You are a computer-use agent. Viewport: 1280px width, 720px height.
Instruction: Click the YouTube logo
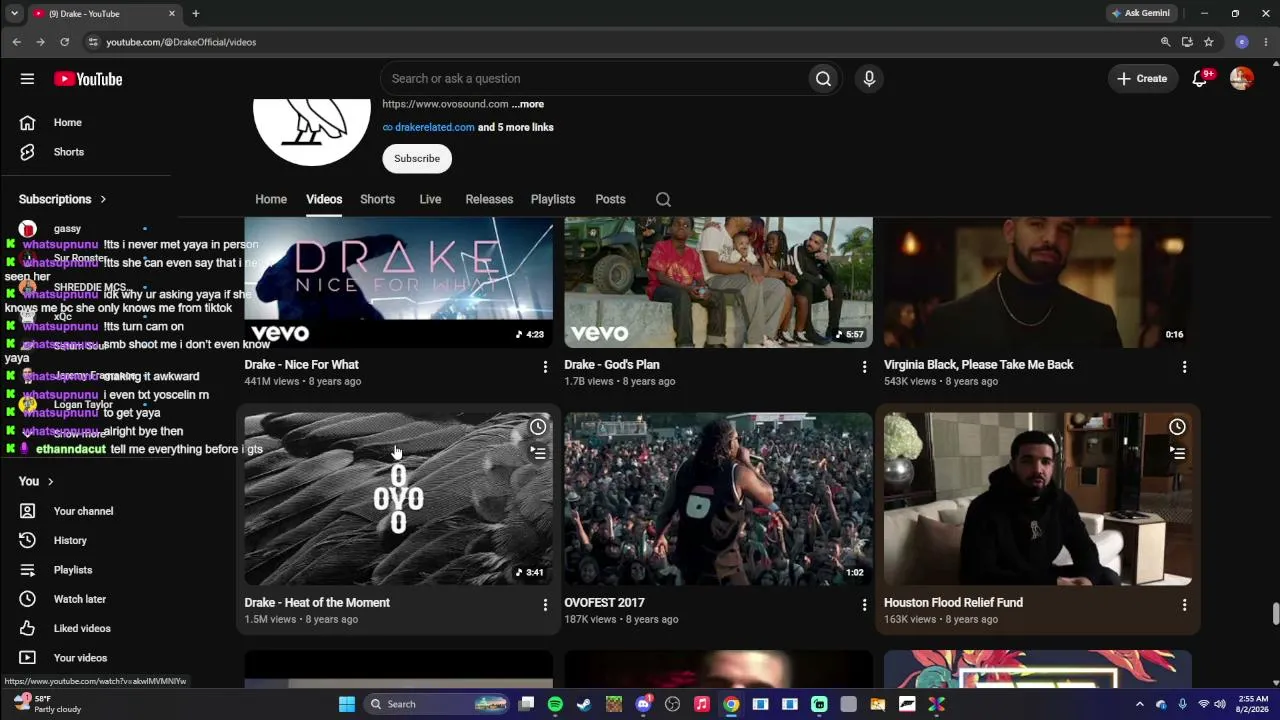pyautogui.click(x=88, y=79)
